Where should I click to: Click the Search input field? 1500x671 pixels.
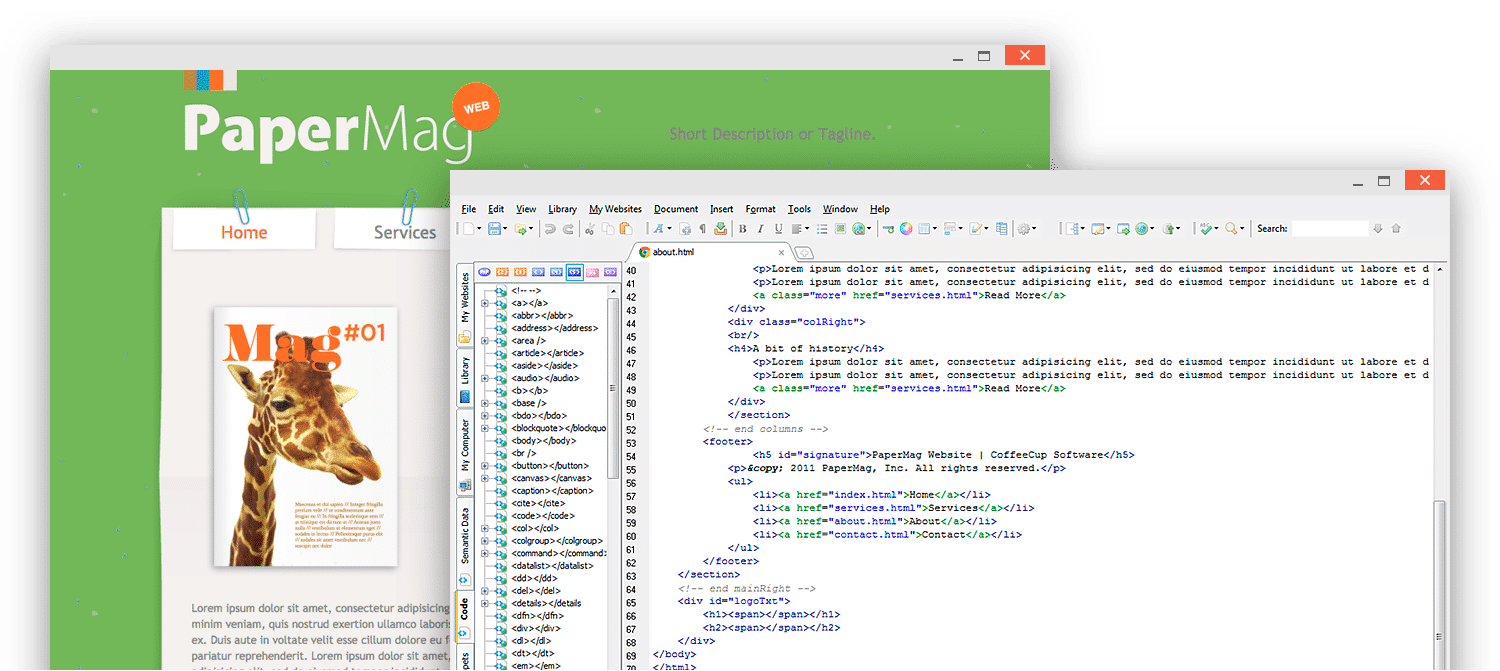point(1329,229)
